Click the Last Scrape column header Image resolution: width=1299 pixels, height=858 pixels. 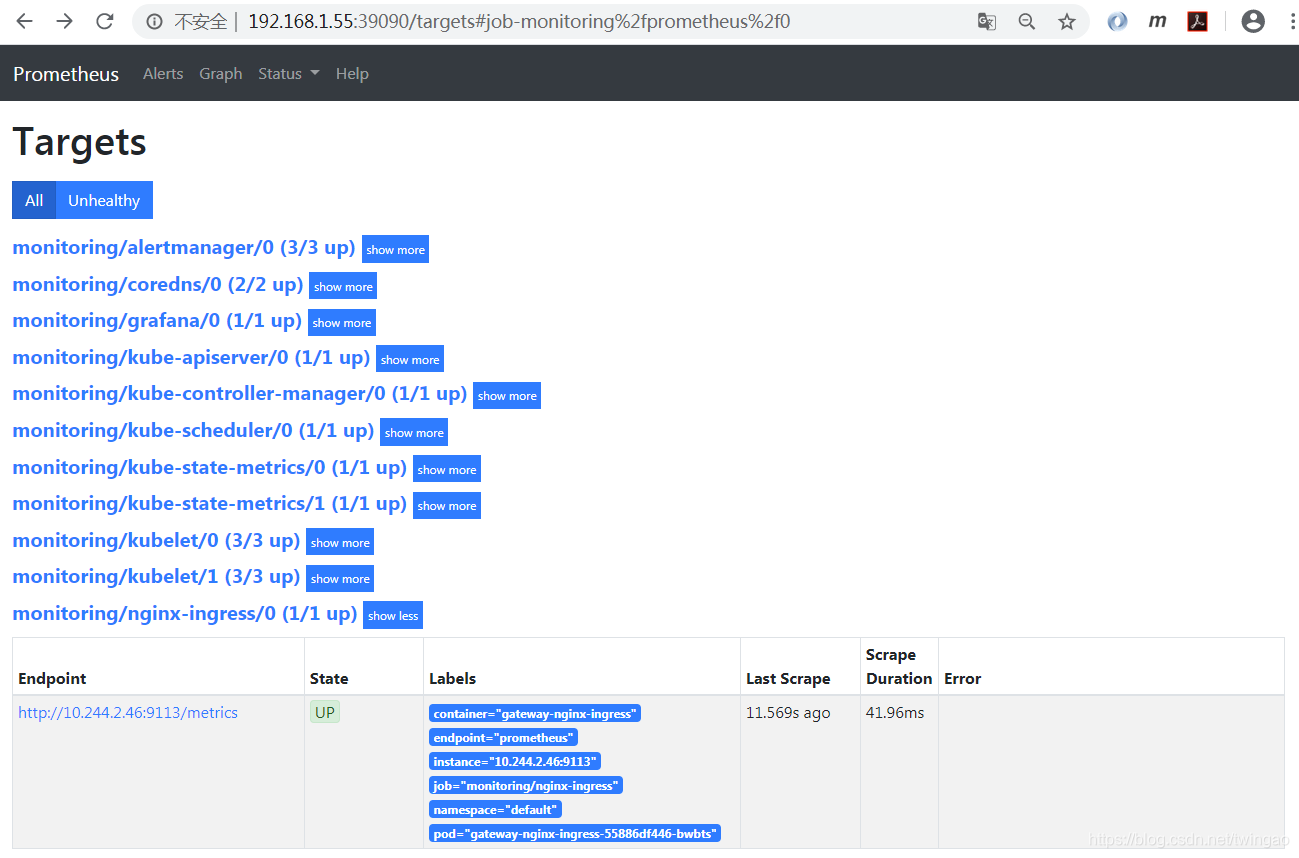[x=788, y=678]
